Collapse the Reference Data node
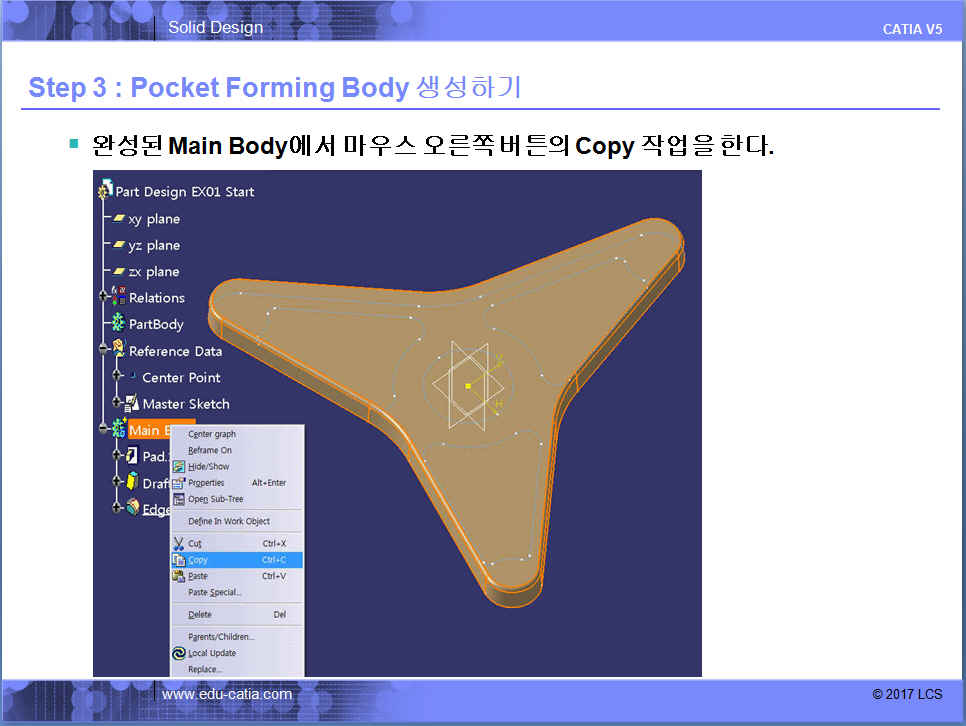The image size is (966, 726). pos(103,351)
